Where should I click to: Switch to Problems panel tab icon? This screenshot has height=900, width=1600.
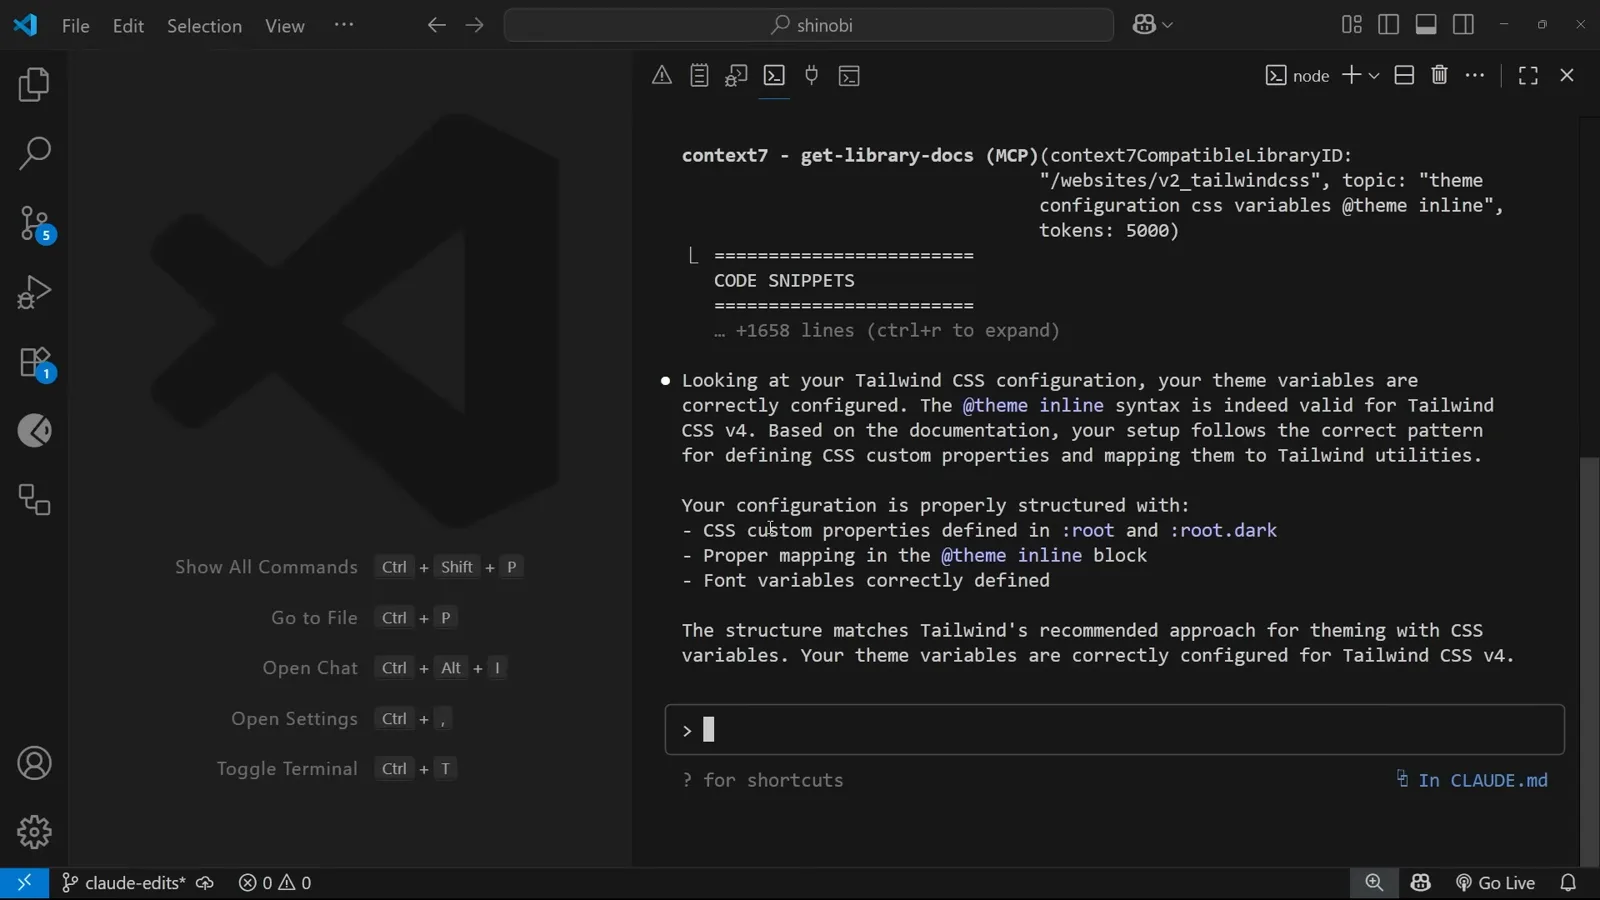pyautogui.click(x=662, y=75)
